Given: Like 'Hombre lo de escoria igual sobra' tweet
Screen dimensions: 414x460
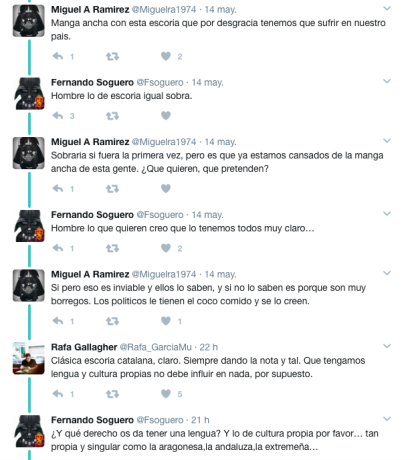Looking at the screenshot, I should pos(166,116).
